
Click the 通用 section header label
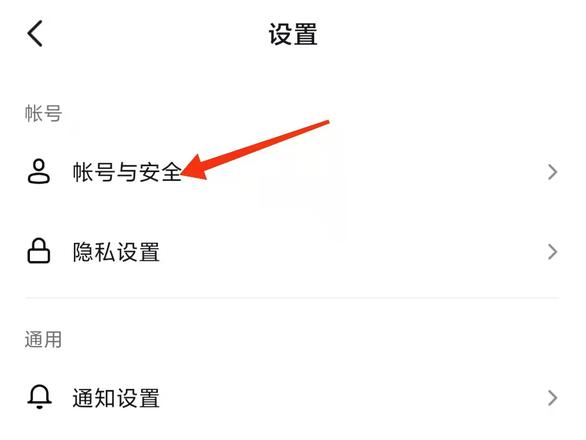click(43, 339)
